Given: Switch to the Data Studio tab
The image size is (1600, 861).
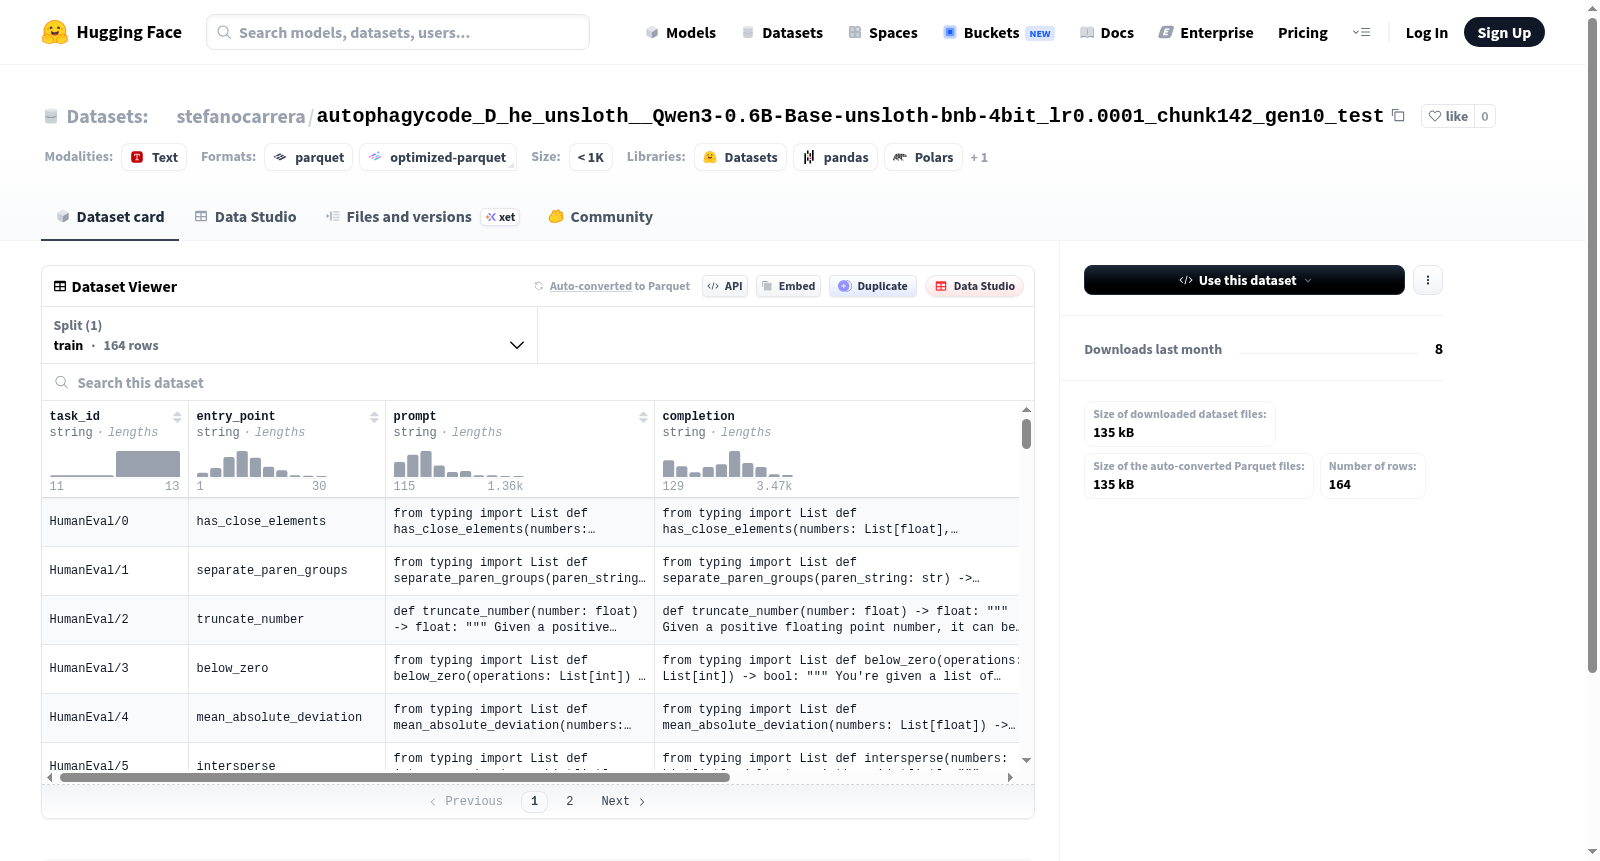Looking at the screenshot, I should tap(245, 217).
